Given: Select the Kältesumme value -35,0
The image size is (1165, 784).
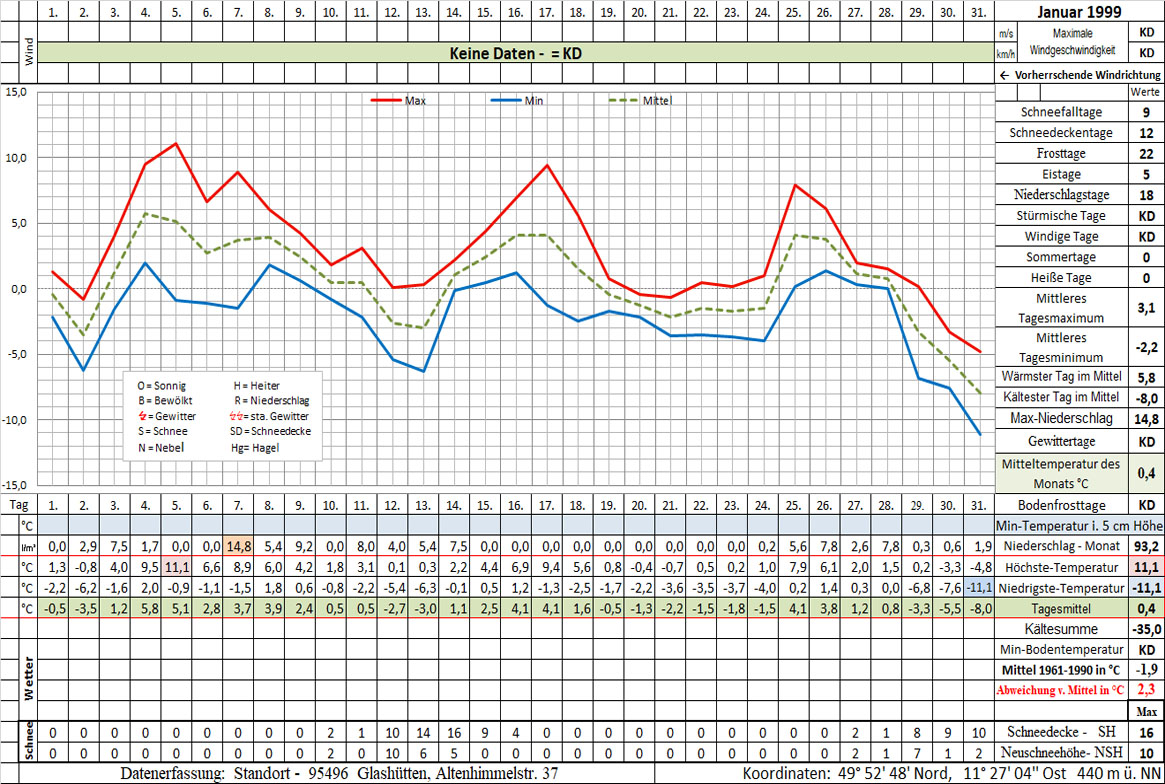Looking at the screenshot, I should (x=1146, y=629).
